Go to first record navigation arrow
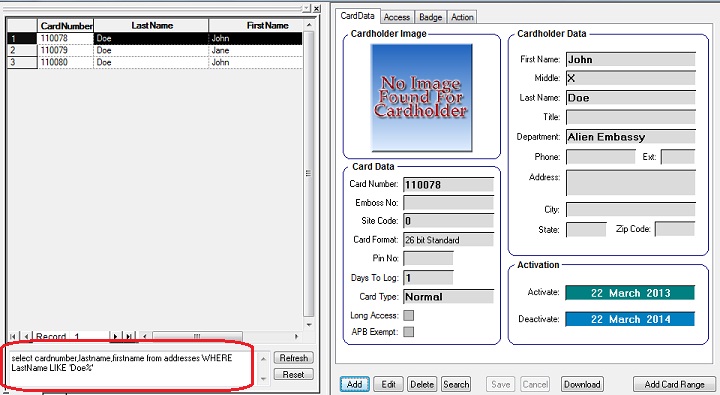 coord(13,337)
